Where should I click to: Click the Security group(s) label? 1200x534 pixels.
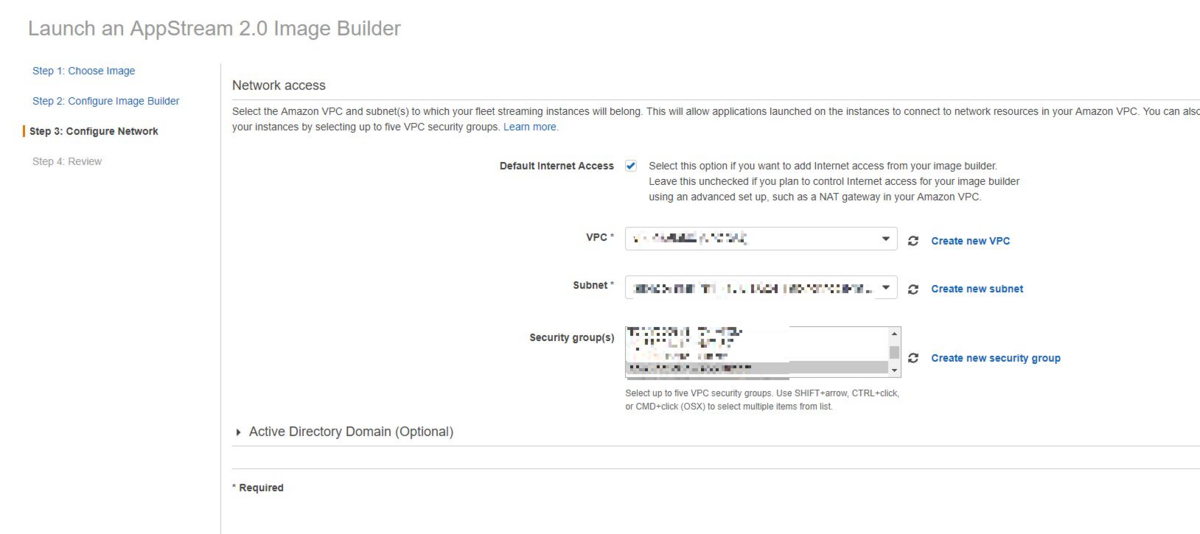click(572, 338)
